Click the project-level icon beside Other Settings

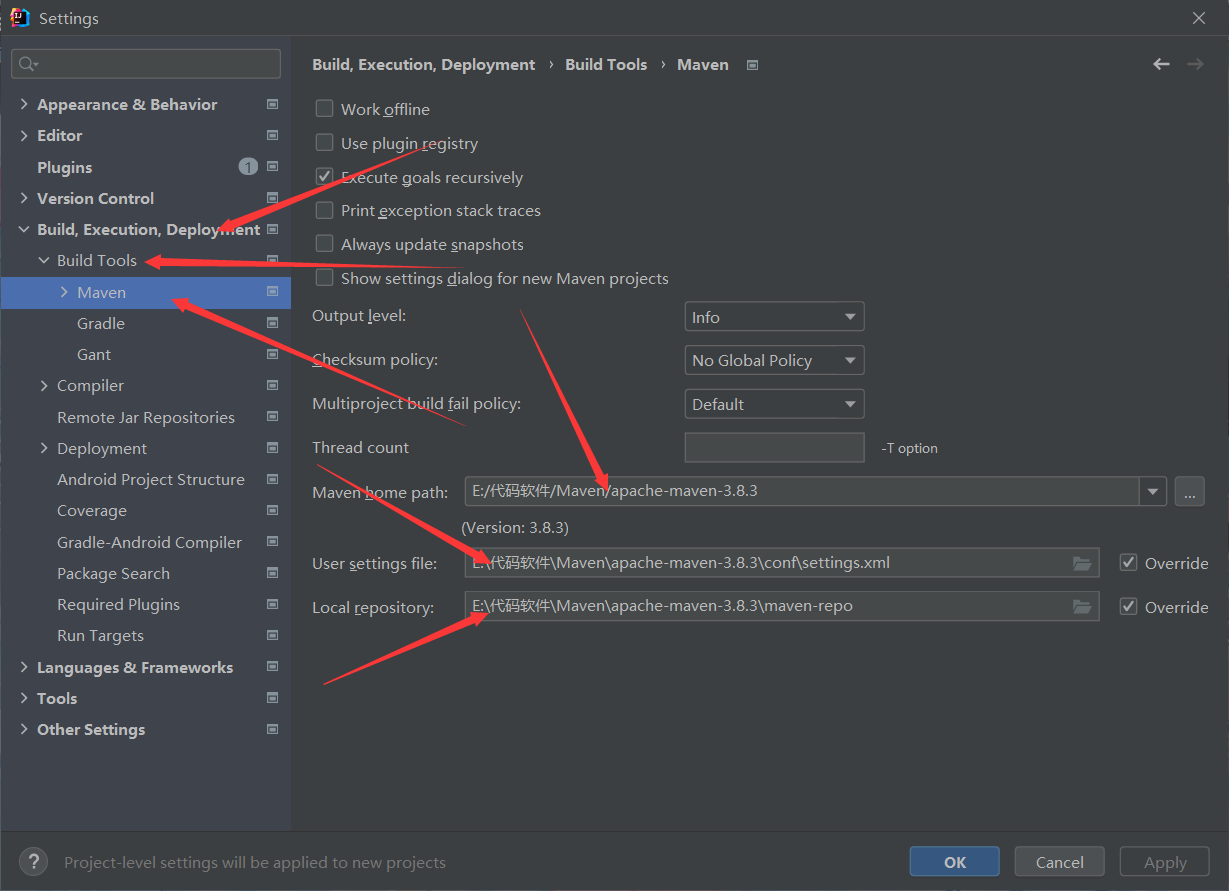tap(272, 729)
